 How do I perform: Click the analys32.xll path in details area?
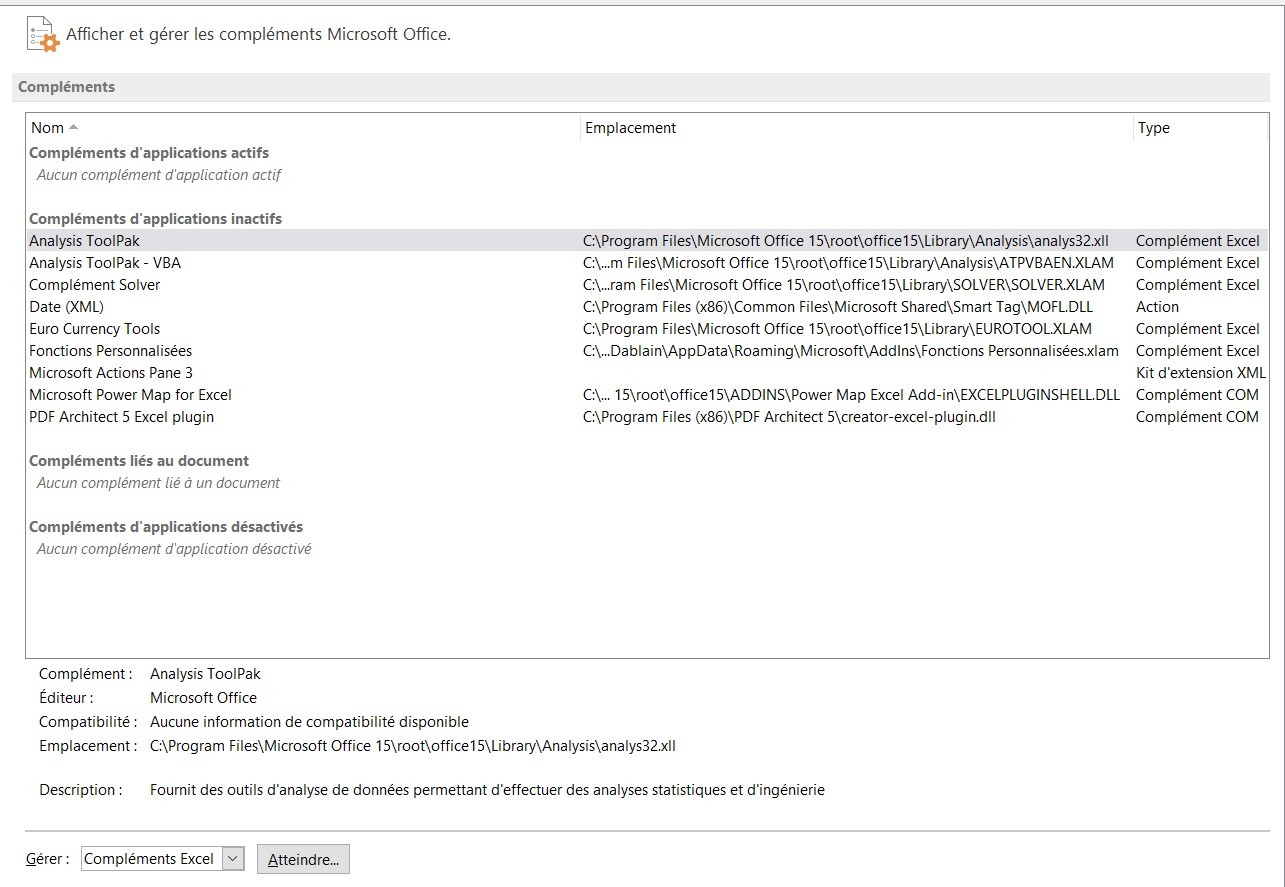[x=413, y=746]
